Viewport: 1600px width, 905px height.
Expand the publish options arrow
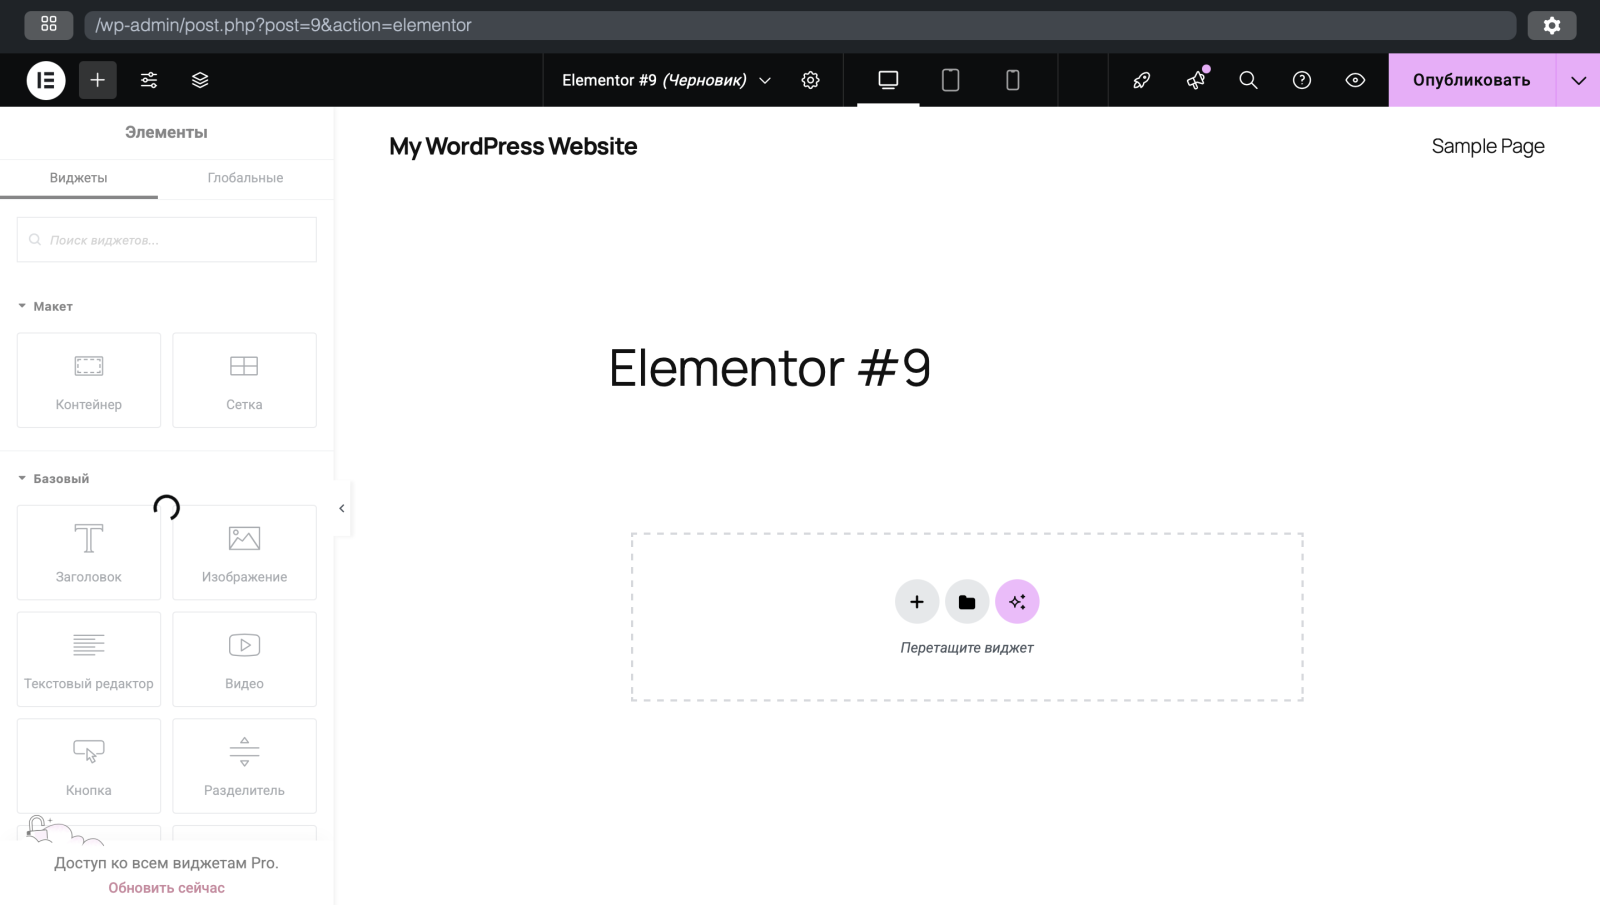(x=1578, y=80)
